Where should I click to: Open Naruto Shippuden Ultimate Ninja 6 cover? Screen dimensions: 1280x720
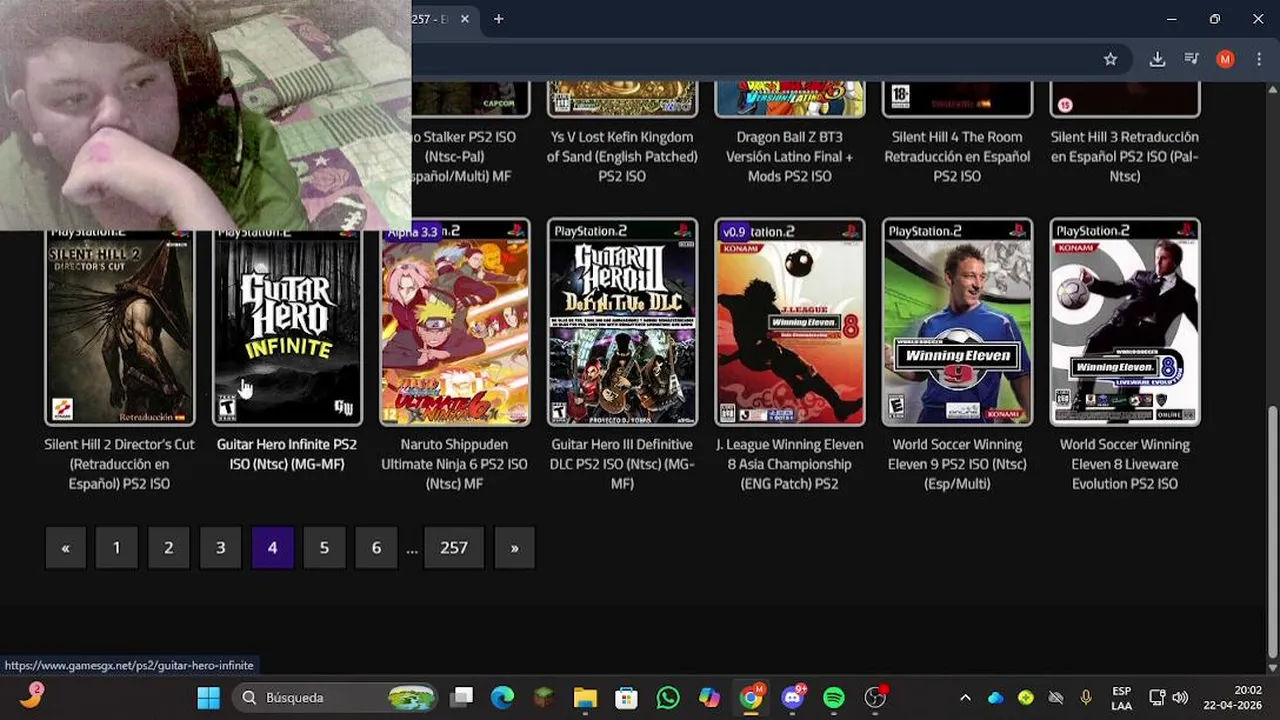pyautogui.click(x=455, y=322)
